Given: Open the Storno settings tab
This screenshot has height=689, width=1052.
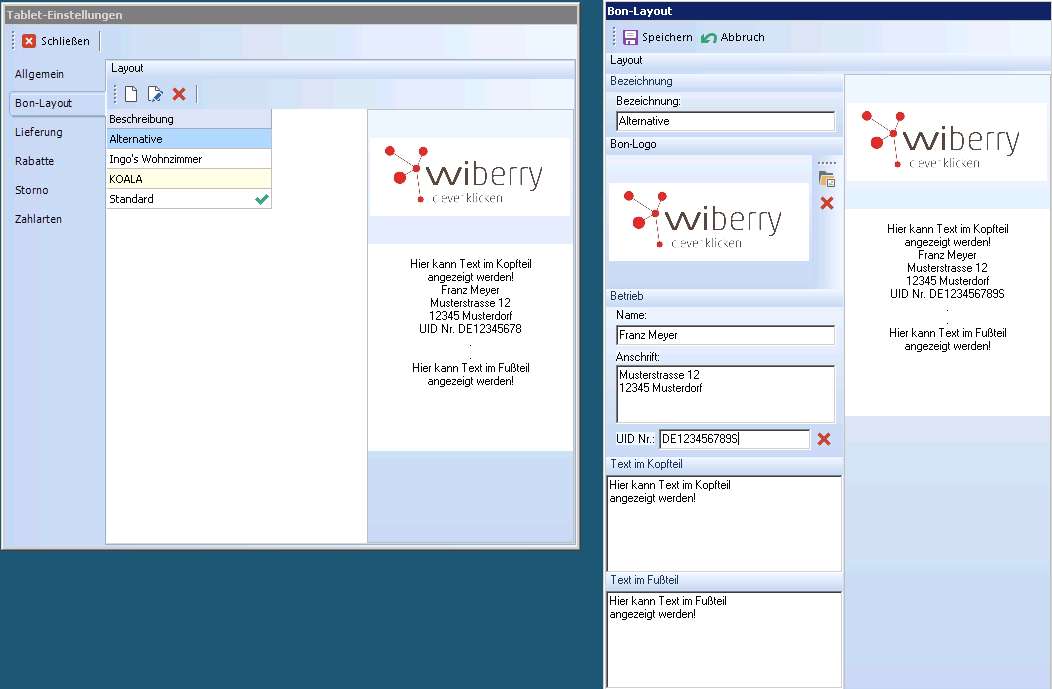Looking at the screenshot, I should [32, 190].
